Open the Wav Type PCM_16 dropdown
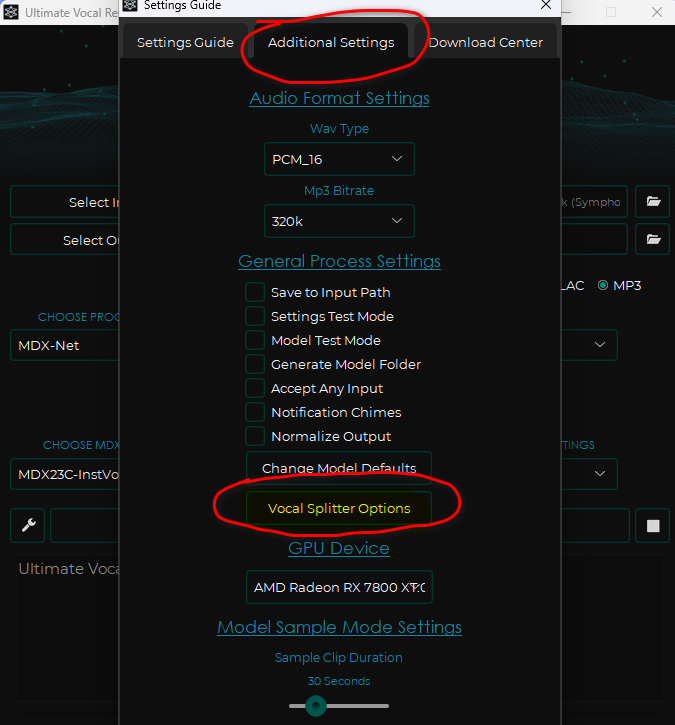 tap(339, 159)
